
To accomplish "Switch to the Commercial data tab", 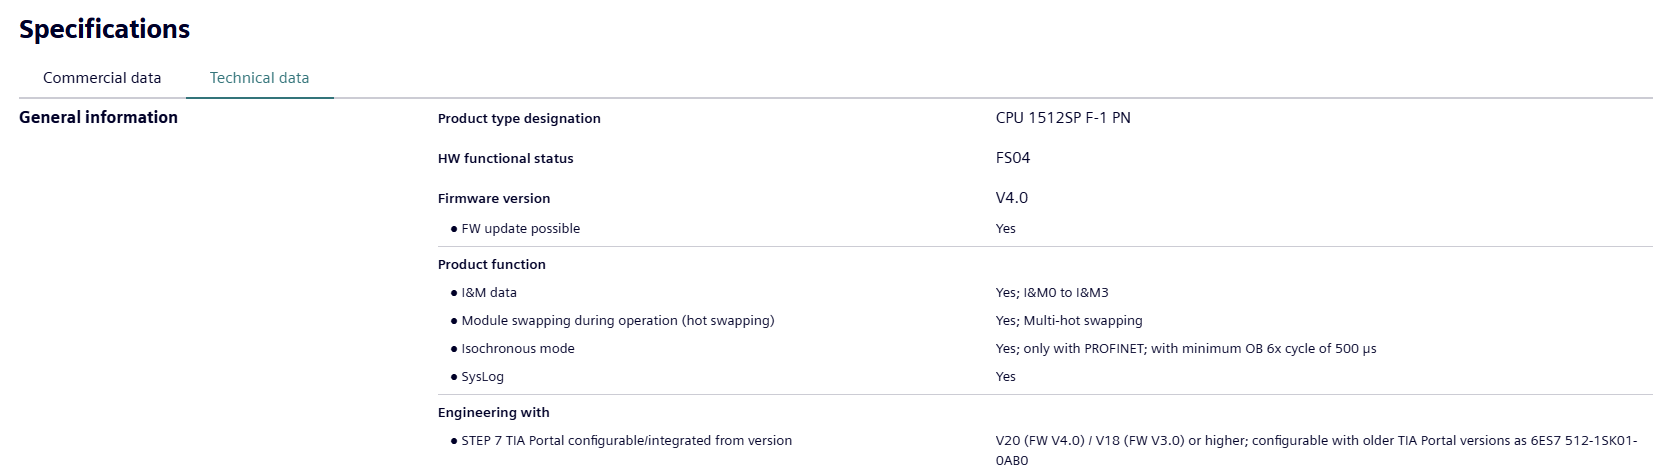I will [102, 78].
